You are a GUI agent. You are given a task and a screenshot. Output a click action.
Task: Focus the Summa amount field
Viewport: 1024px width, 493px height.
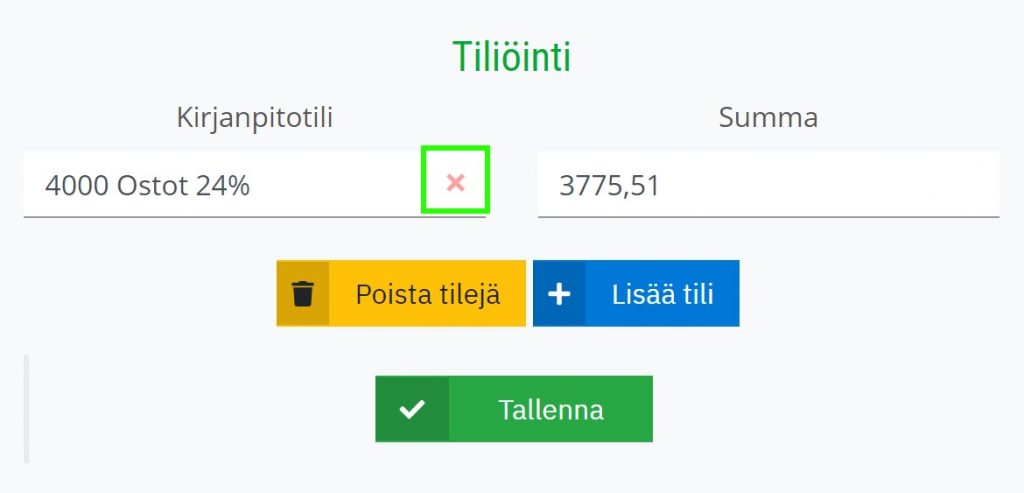point(769,184)
